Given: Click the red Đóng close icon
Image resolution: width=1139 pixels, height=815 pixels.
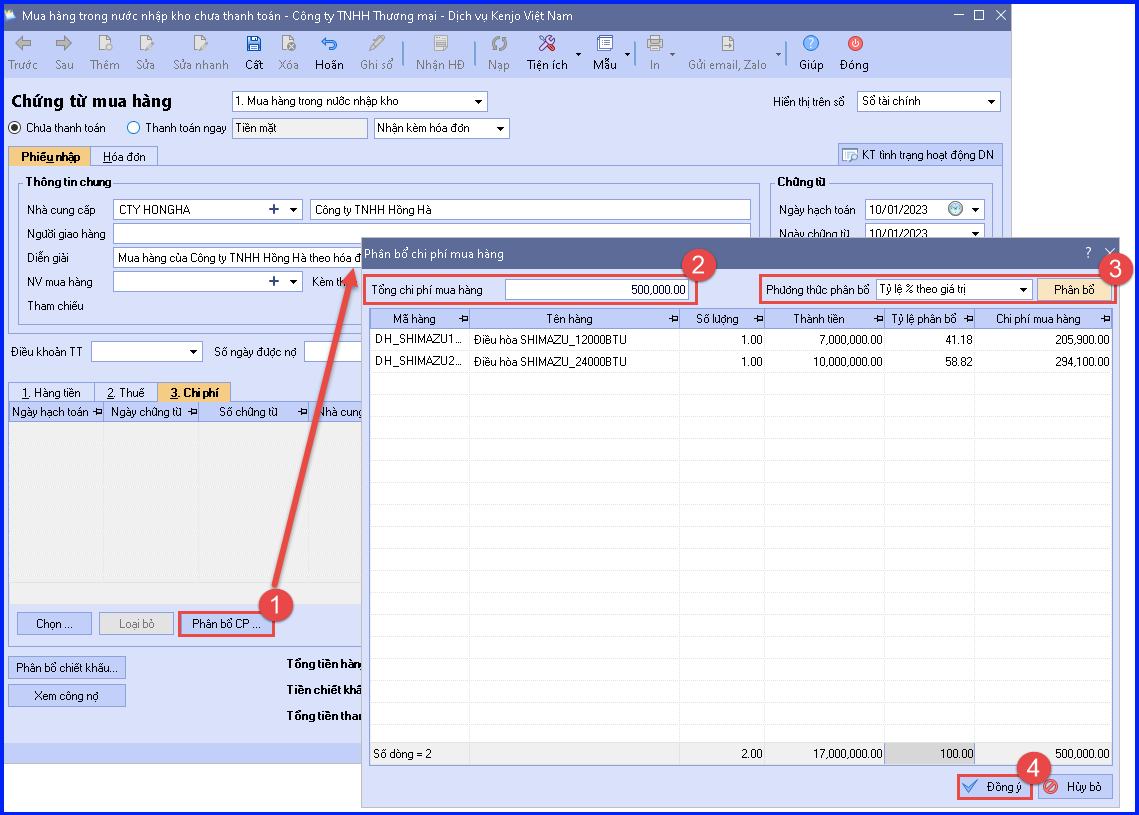Looking at the screenshot, I should (855, 44).
